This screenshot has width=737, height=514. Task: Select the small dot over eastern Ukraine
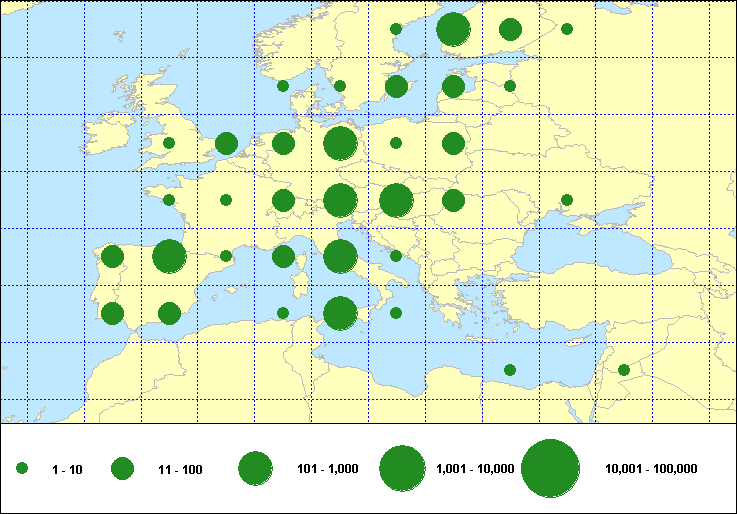coord(567,200)
